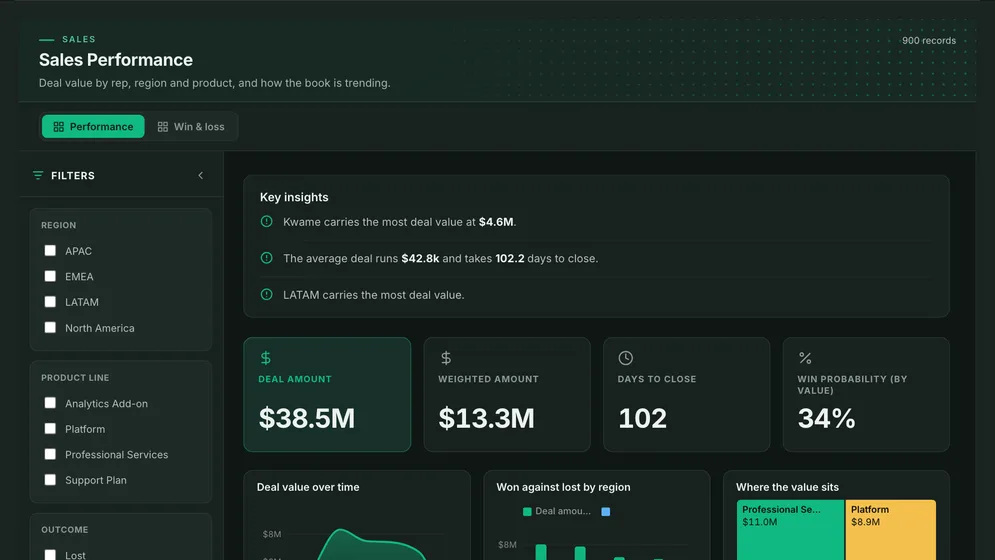Click the 'Sales Performance' page title
Image resolution: width=995 pixels, height=560 pixels.
pos(115,60)
